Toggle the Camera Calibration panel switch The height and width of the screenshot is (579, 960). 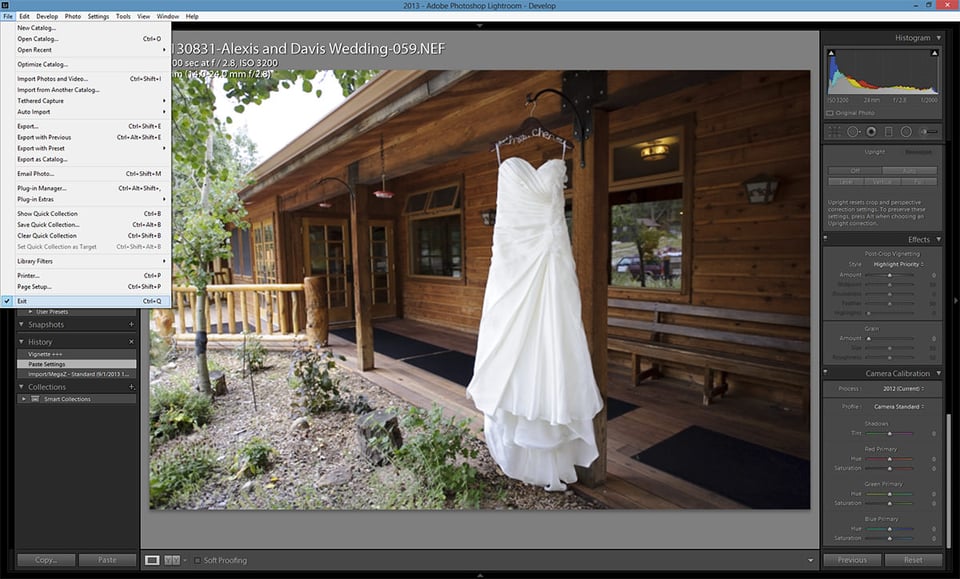[825, 372]
